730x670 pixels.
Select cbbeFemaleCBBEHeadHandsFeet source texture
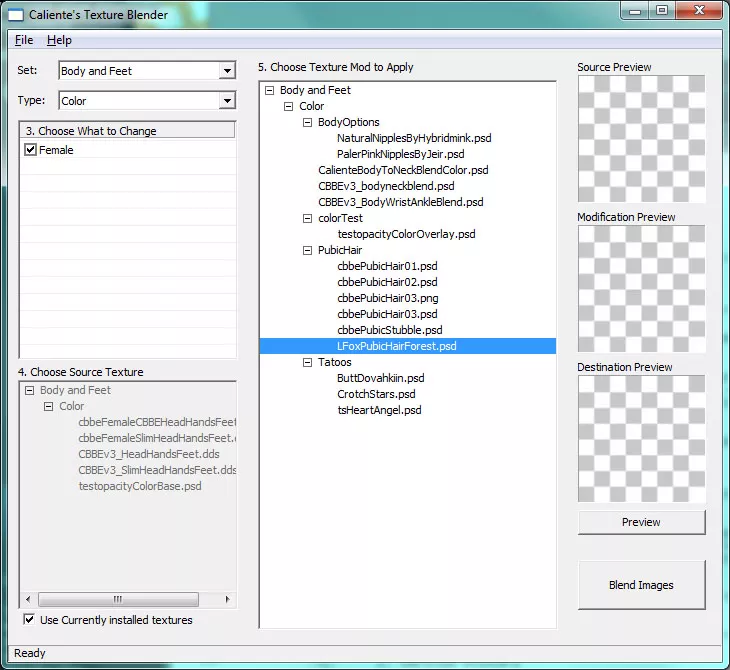click(157, 422)
